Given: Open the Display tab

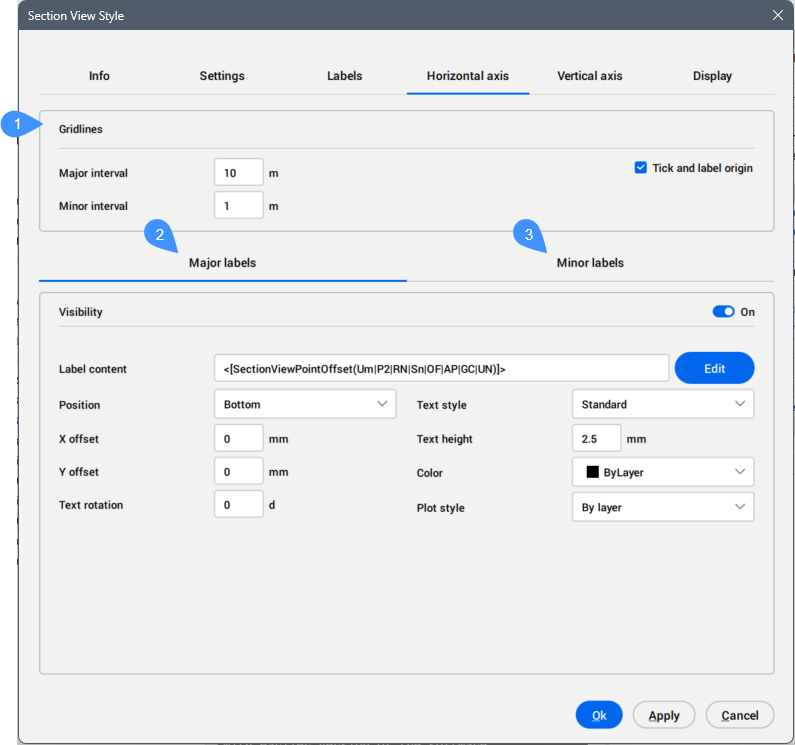Looking at the screenshot, I should pyautogui.click(x=712, y=76).
